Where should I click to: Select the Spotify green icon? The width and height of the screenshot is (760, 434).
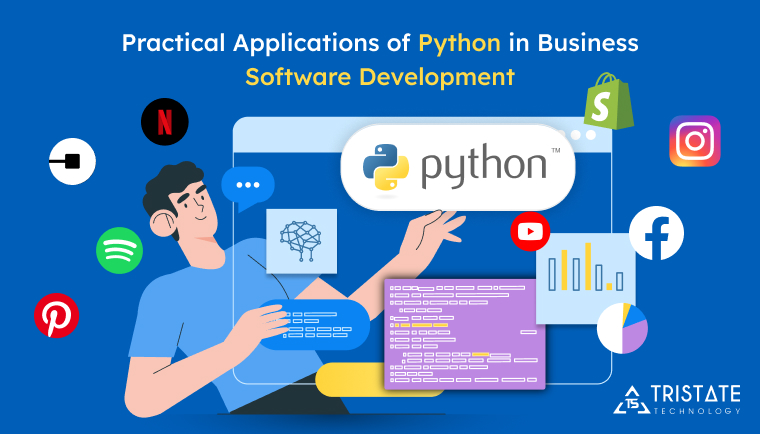(119, 250)
